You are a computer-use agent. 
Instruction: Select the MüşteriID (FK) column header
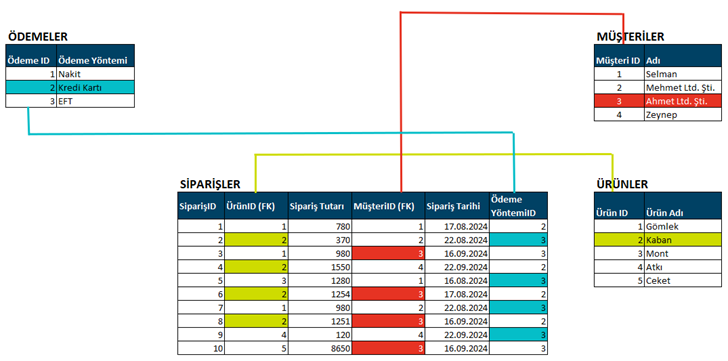[x=388, y=206]
